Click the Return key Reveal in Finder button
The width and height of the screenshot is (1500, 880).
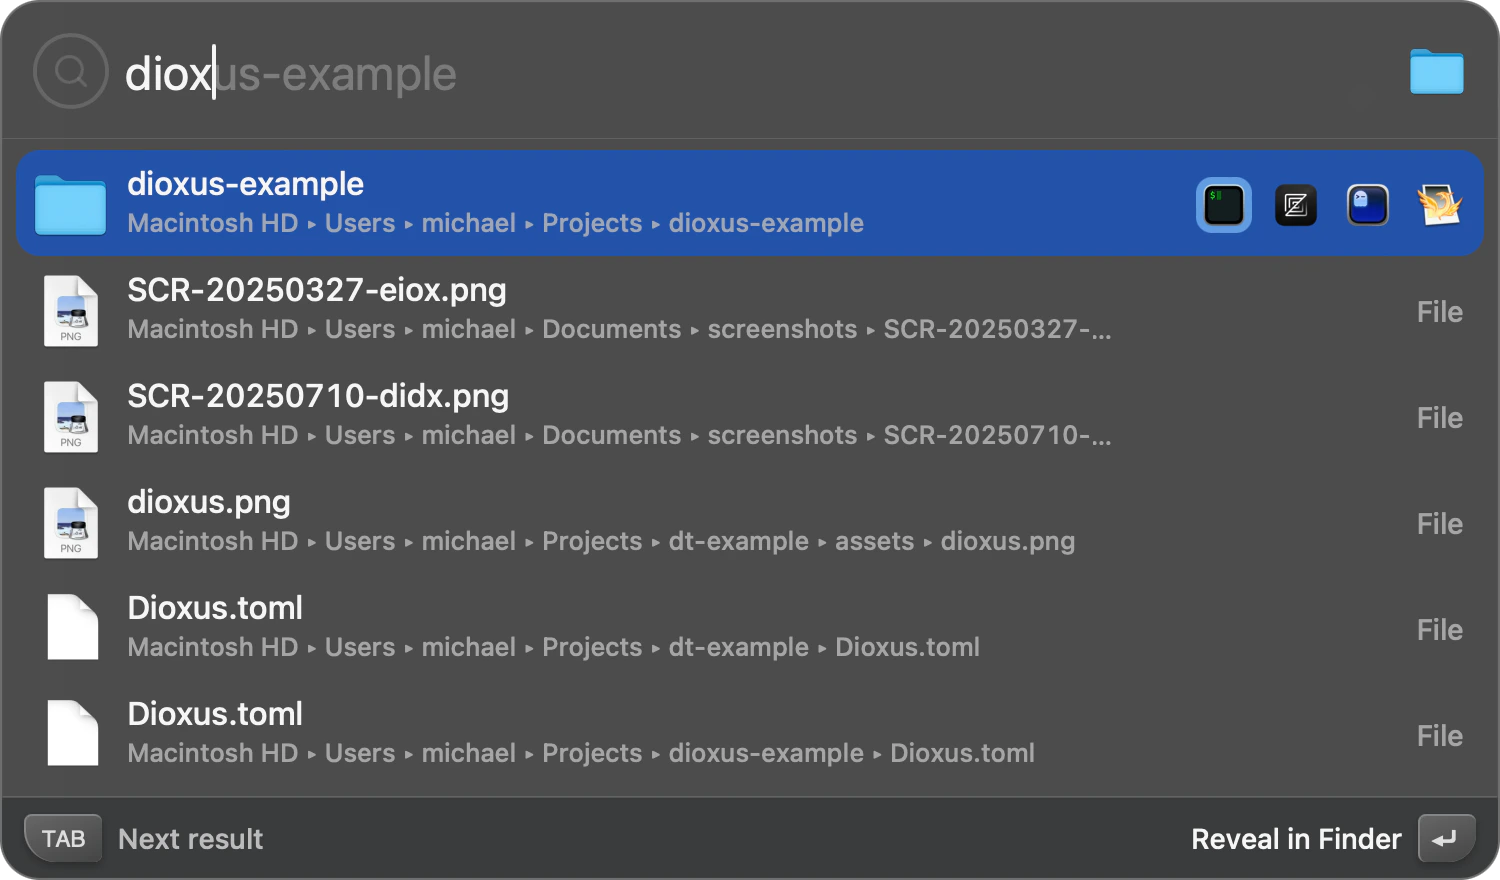pos(1445,838)
